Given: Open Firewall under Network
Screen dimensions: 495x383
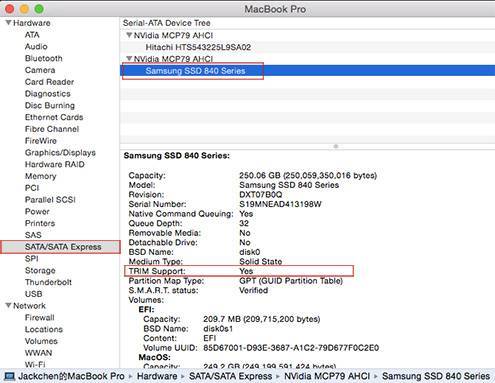Looking at the screenshot, I should pyautogui.click(x=39, y=318).
